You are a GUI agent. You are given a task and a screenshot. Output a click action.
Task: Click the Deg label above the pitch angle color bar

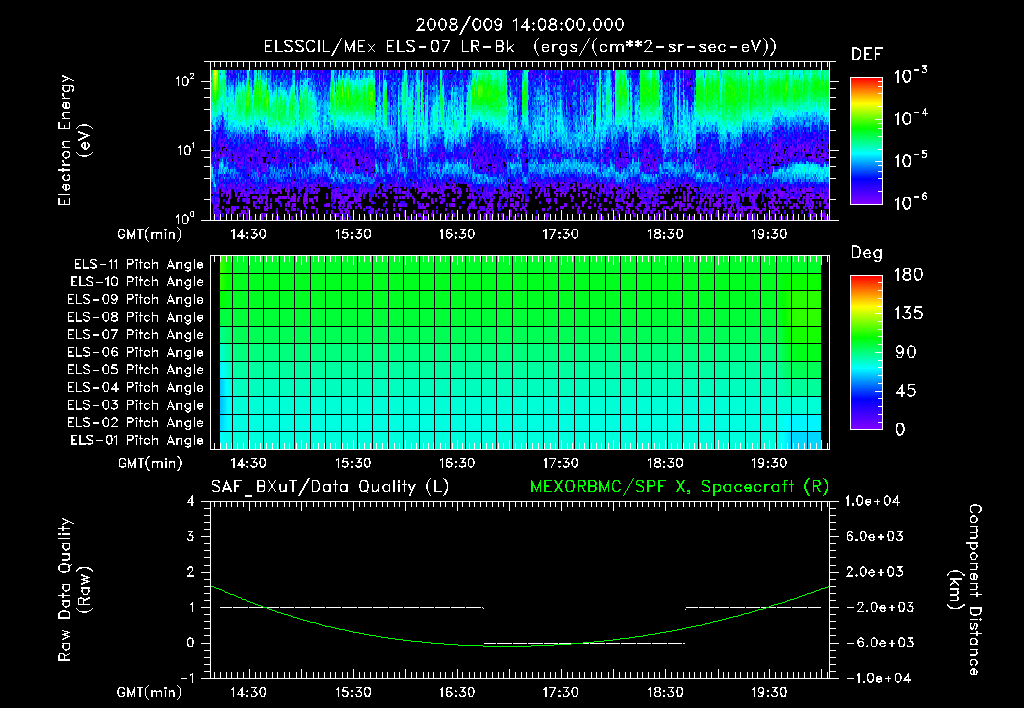tap(867, 253)
